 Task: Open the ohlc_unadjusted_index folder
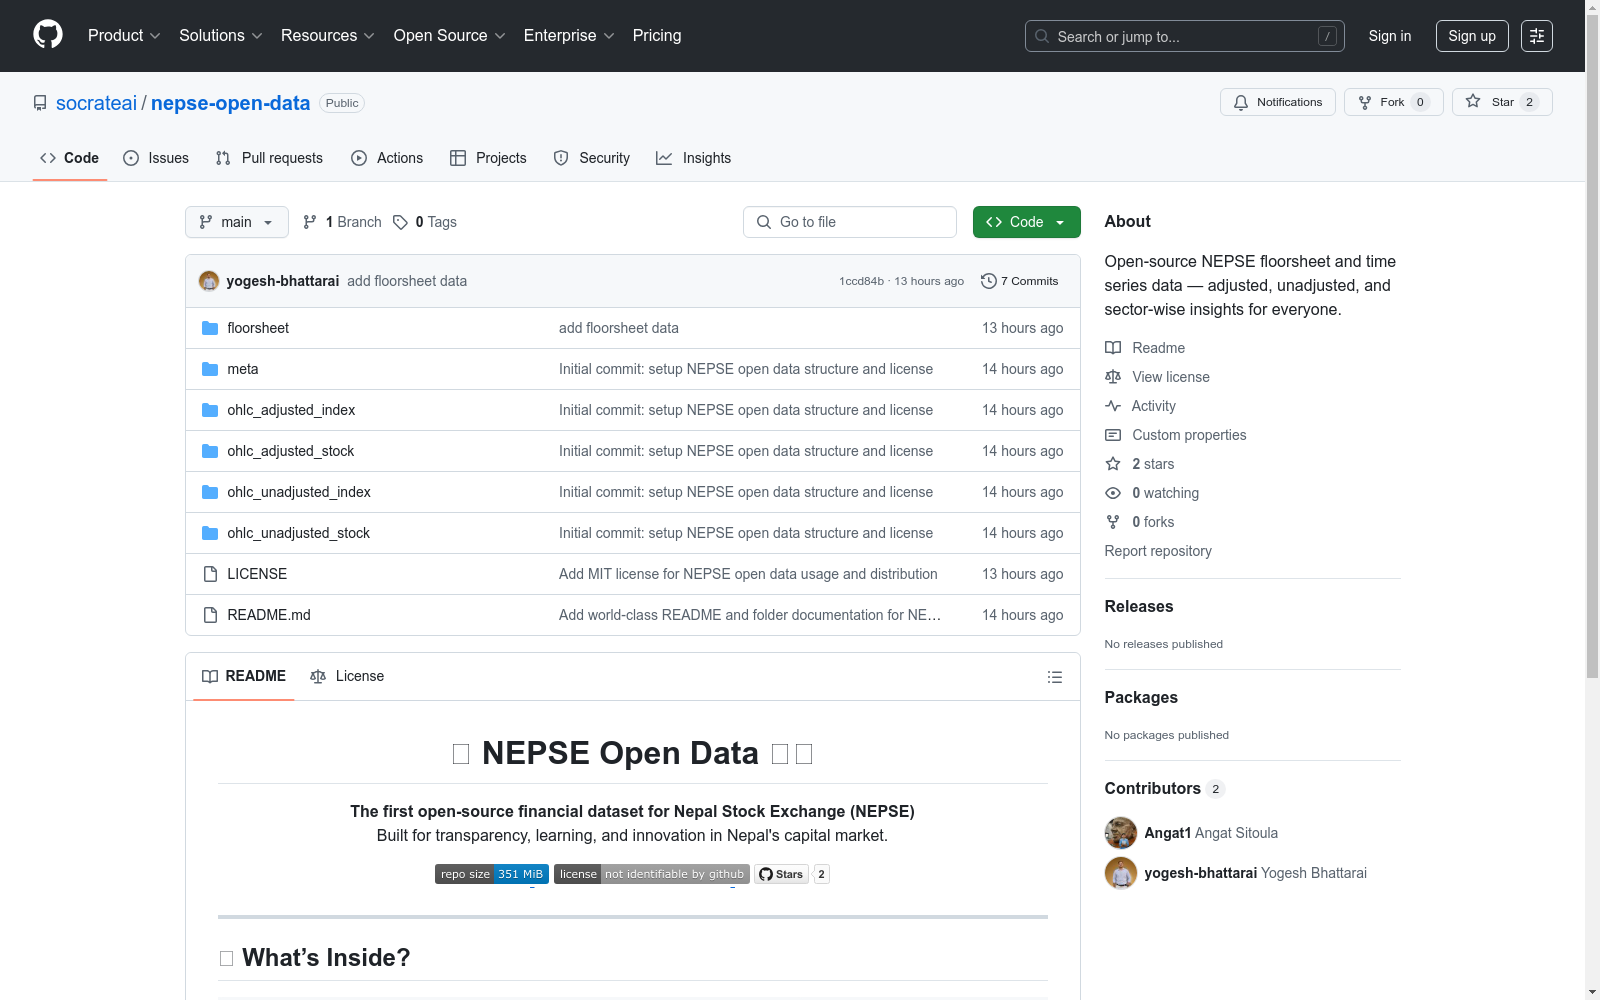pos(299,492)
